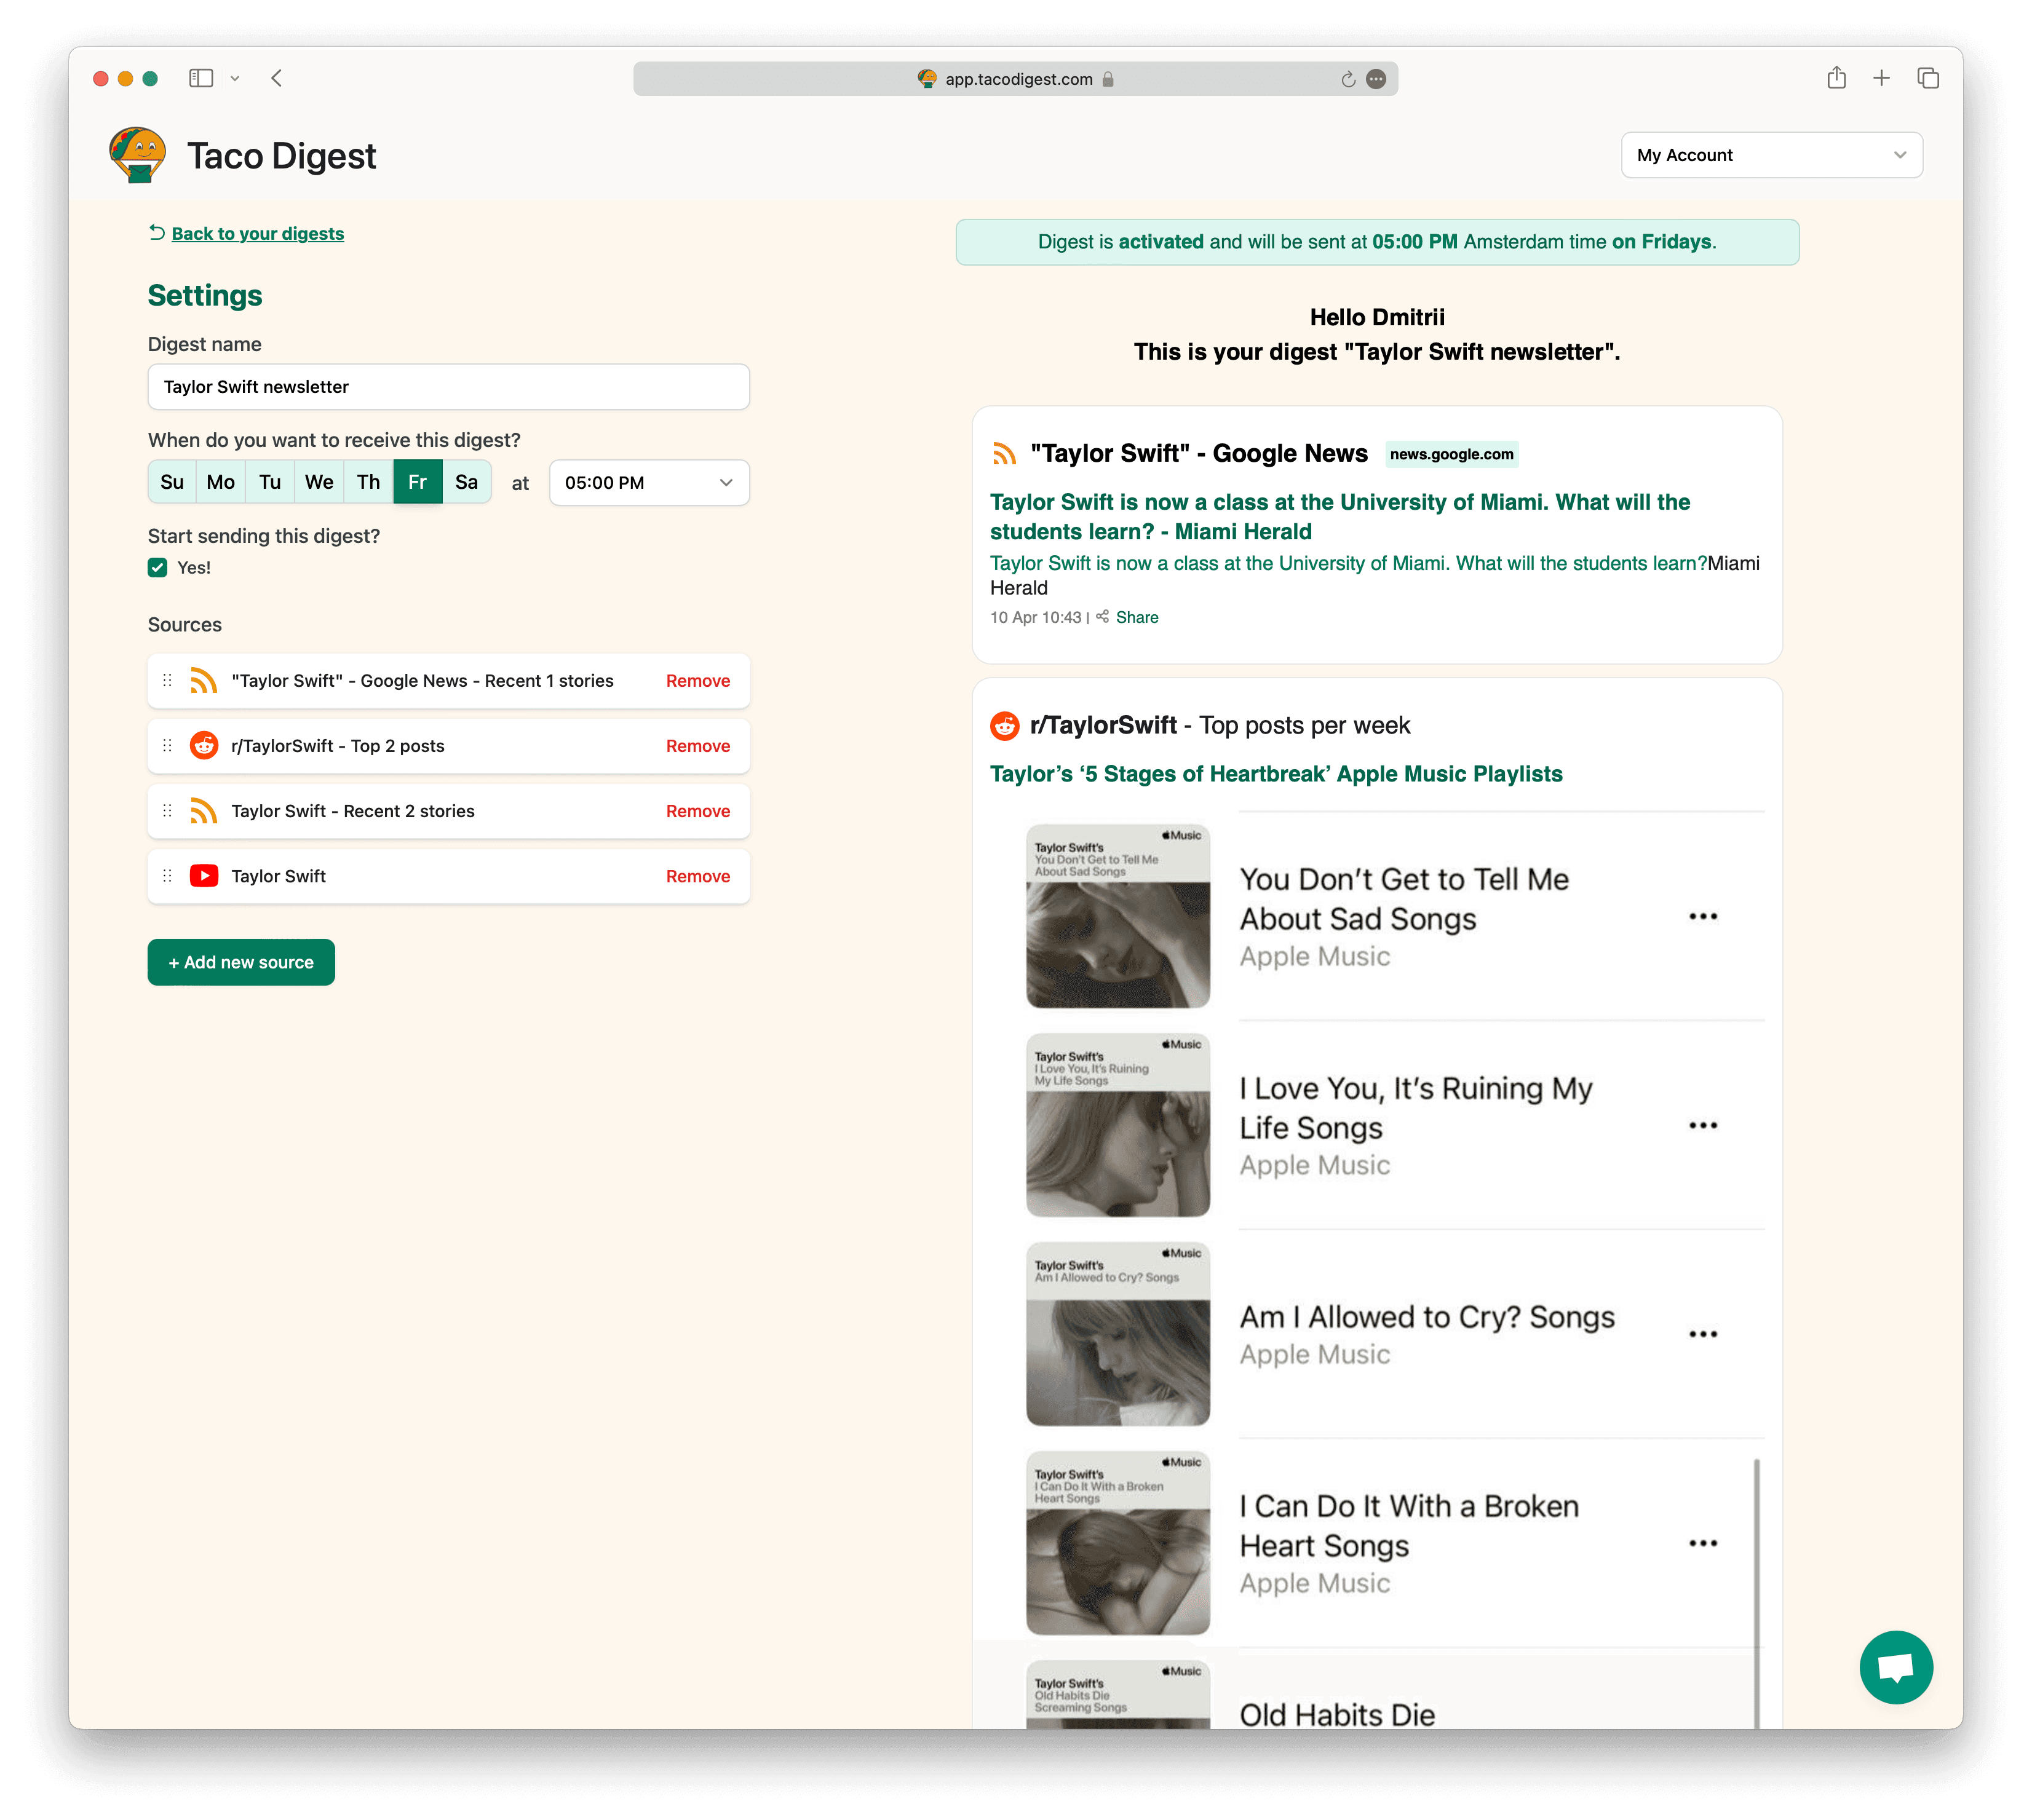
Task: Click RSS icon beside Google News preview heading
Action: click(x=1004, y=454)
